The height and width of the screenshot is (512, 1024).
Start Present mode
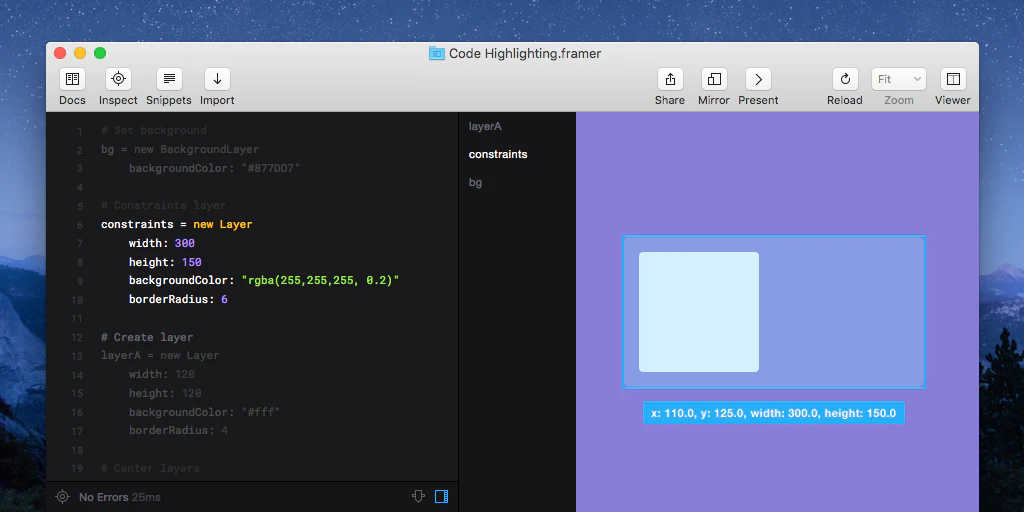[758, 80]
